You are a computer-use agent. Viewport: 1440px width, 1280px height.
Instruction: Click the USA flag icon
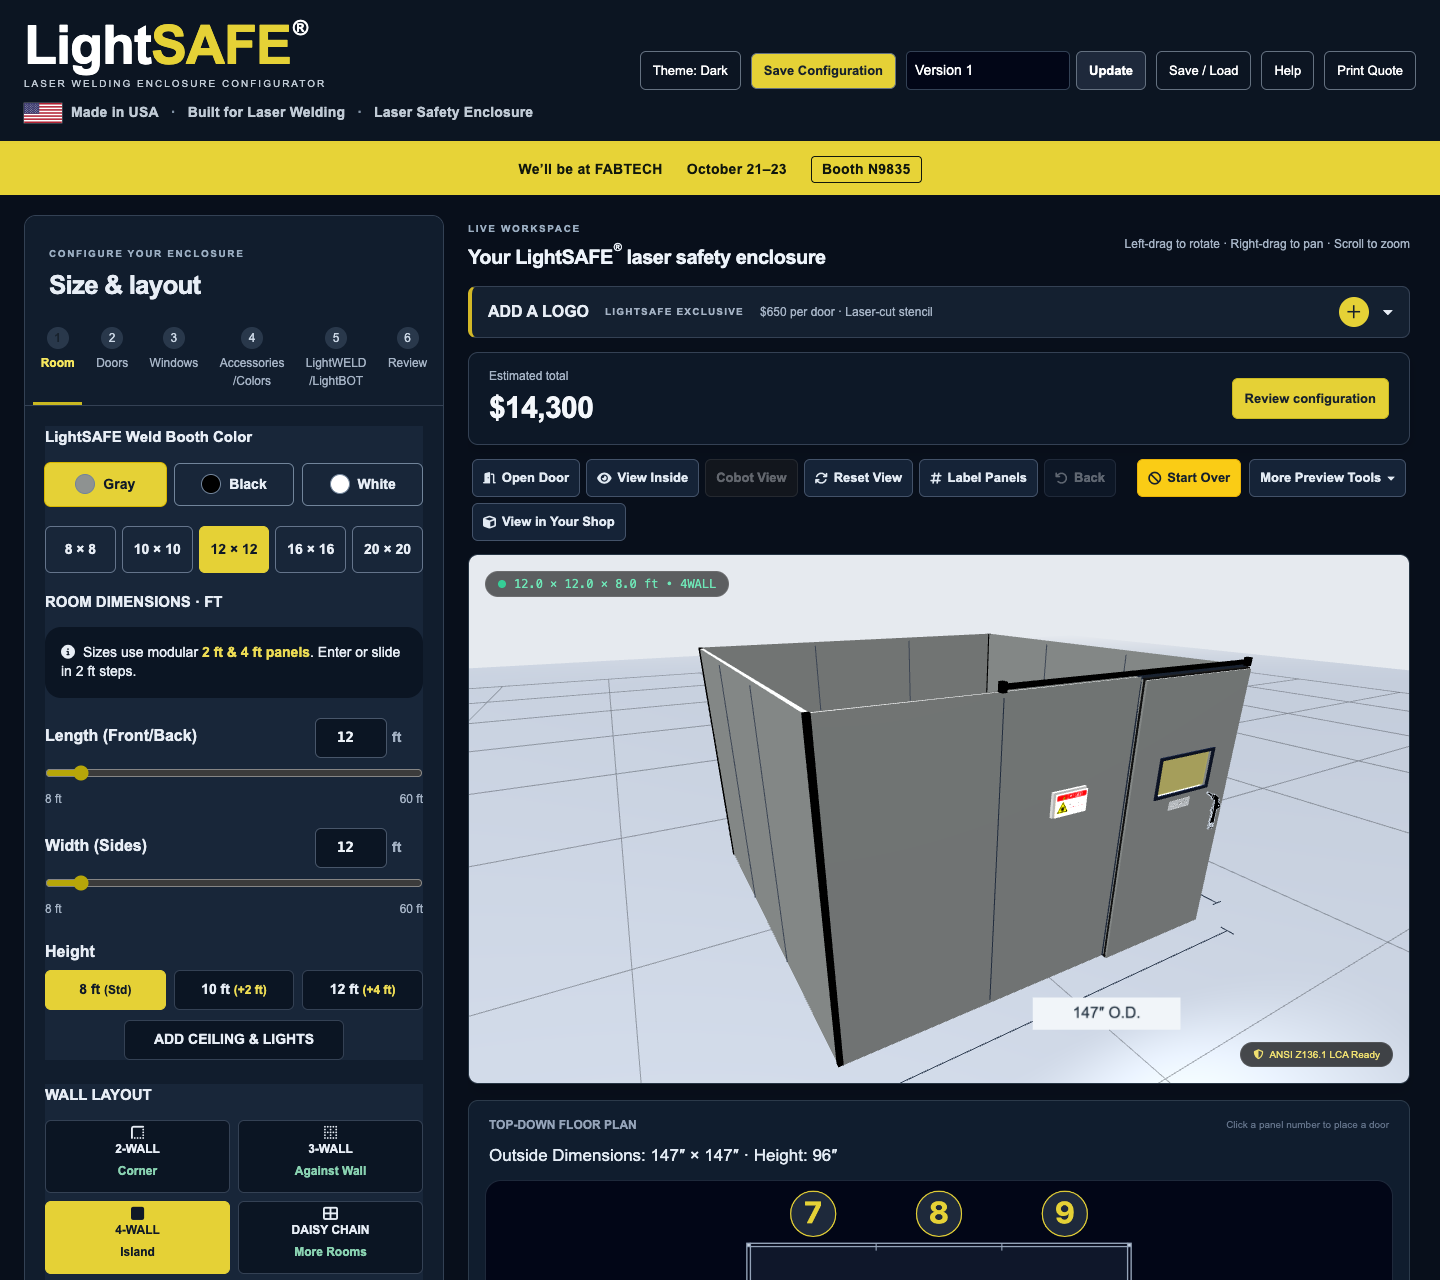click(x=43, y=113)
